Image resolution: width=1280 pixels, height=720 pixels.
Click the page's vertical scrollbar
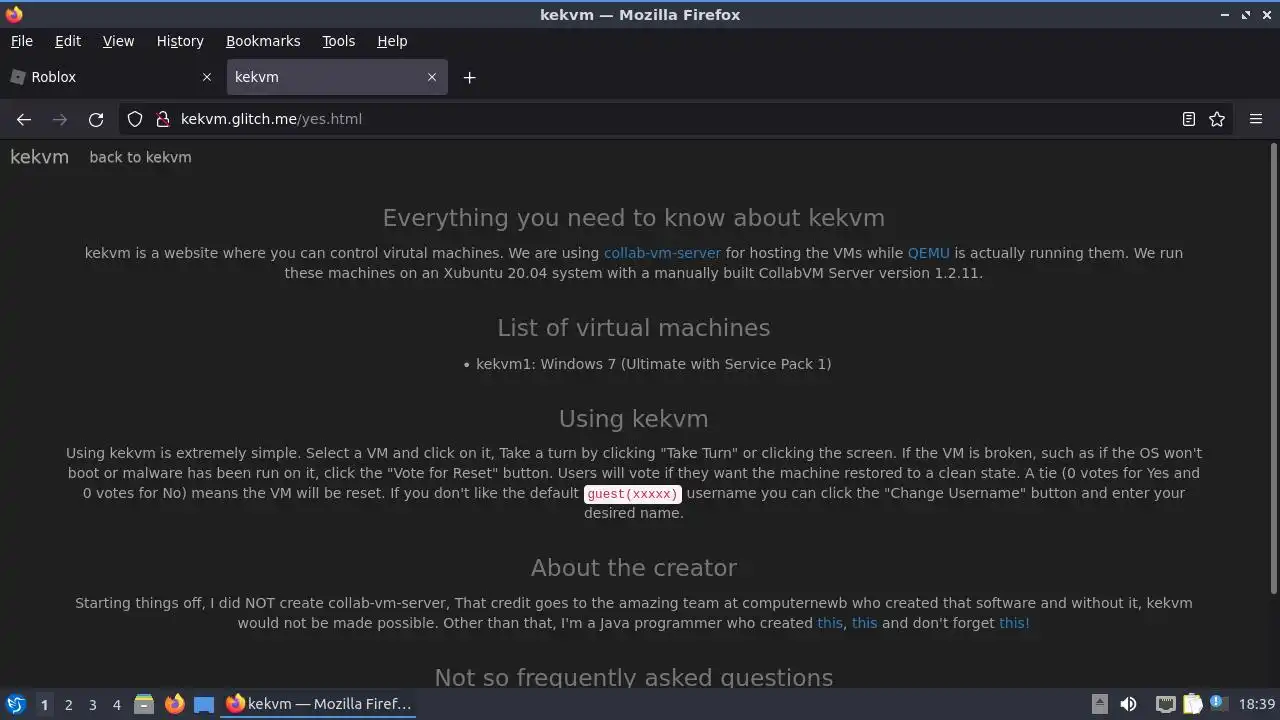click(1273, 370)
